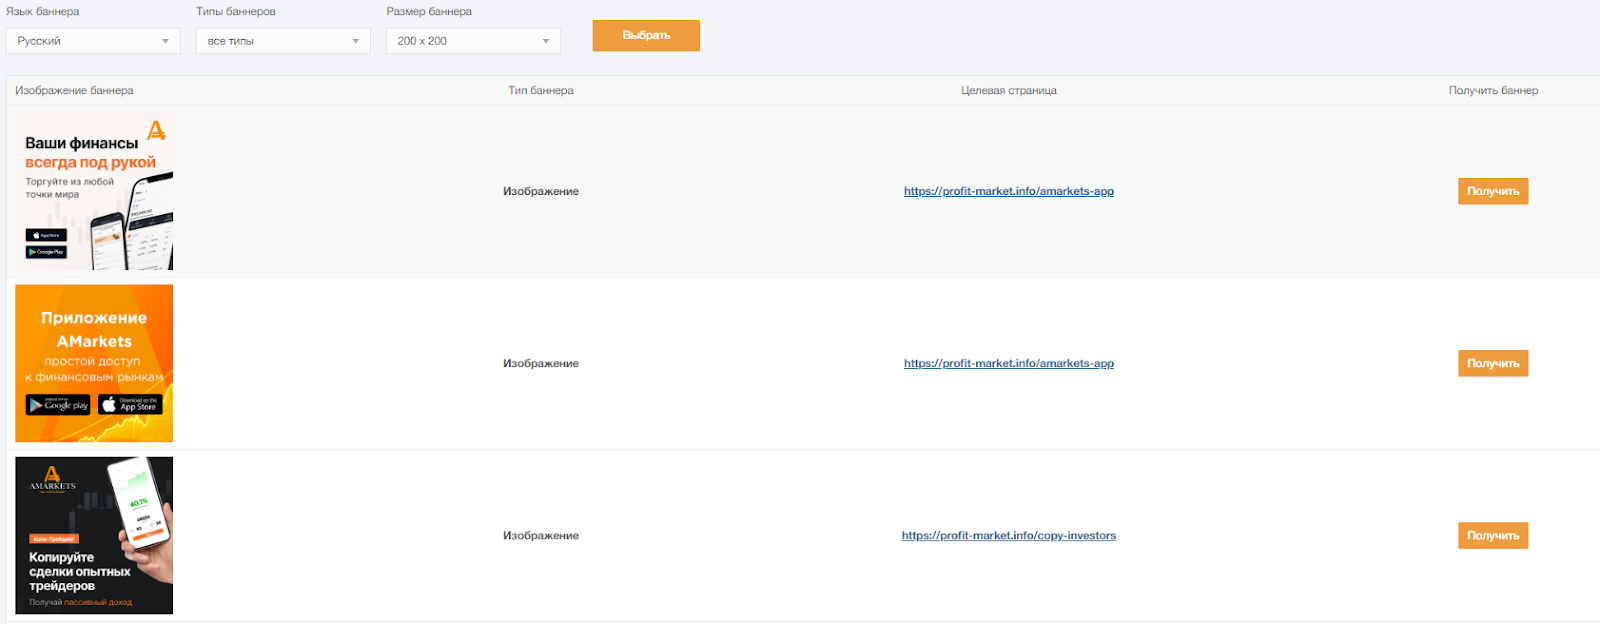Click 'Получить' for copy-investors banner
1600x624 pixels.
pos(1493,535)
